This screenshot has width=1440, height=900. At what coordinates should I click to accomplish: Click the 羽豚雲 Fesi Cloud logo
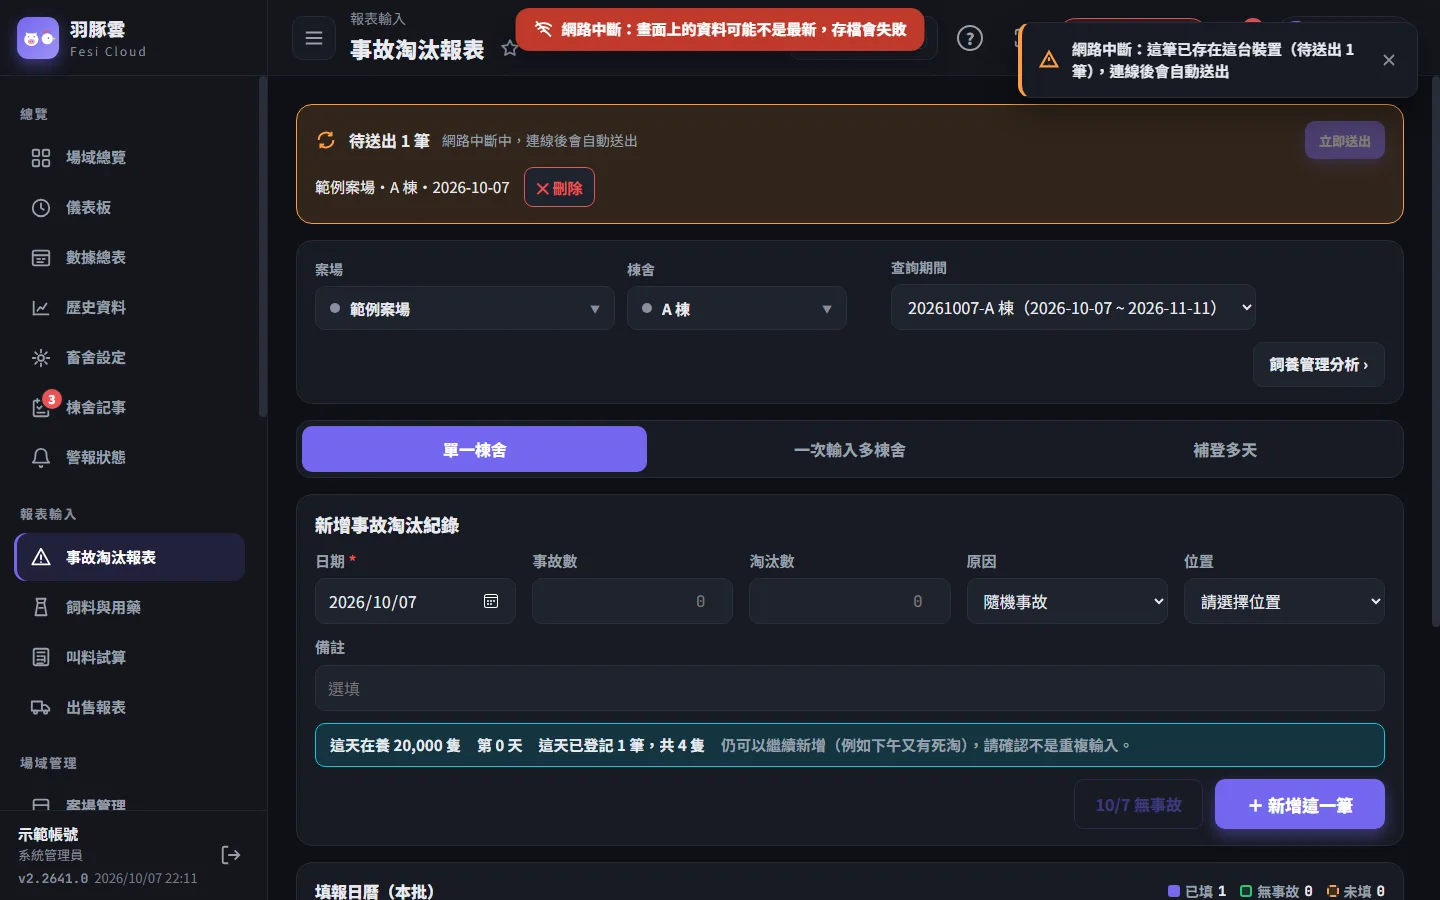82,39
